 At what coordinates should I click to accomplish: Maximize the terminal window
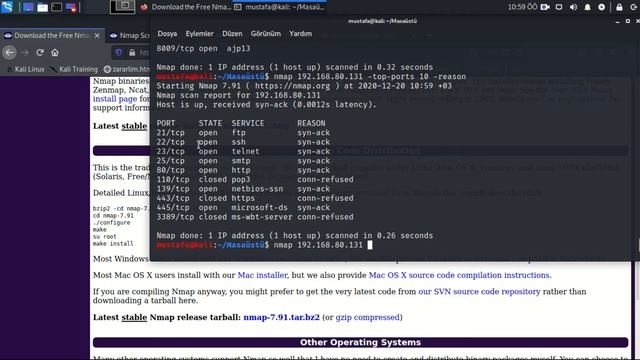pos(628,21)
